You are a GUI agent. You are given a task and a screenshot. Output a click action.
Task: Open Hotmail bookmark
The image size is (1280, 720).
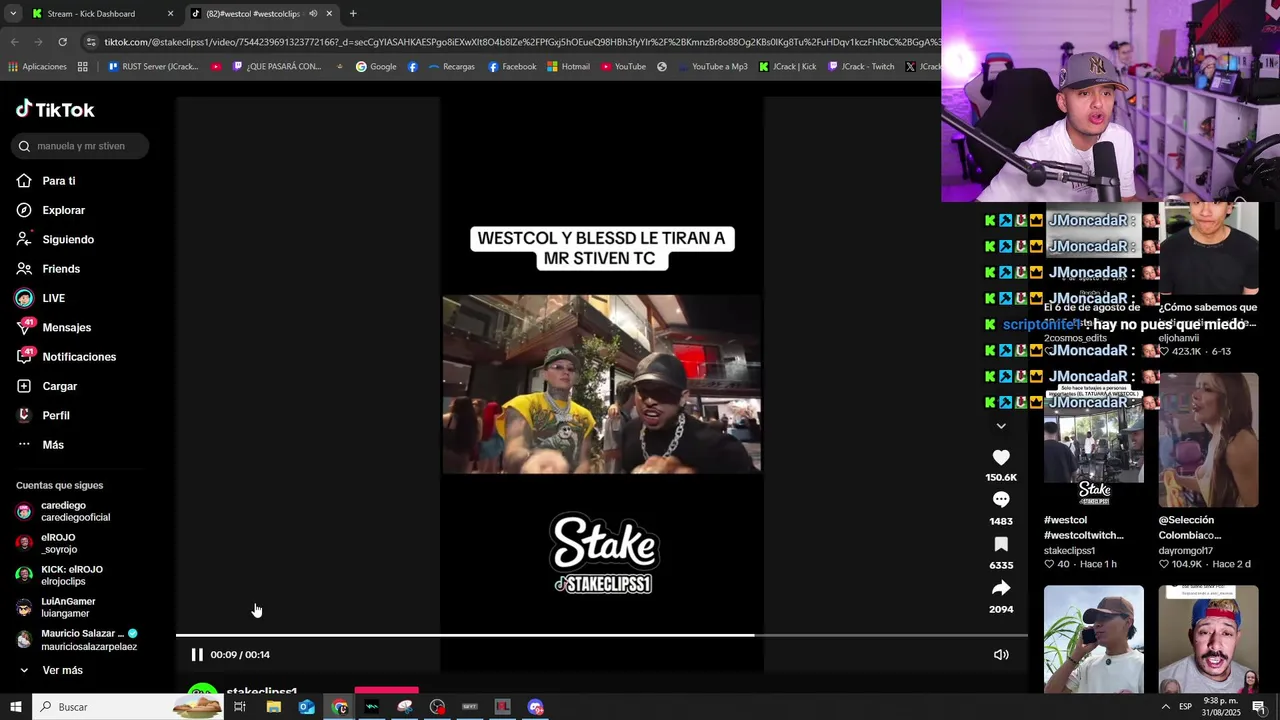pyautogui.click(x=568, y=67)
